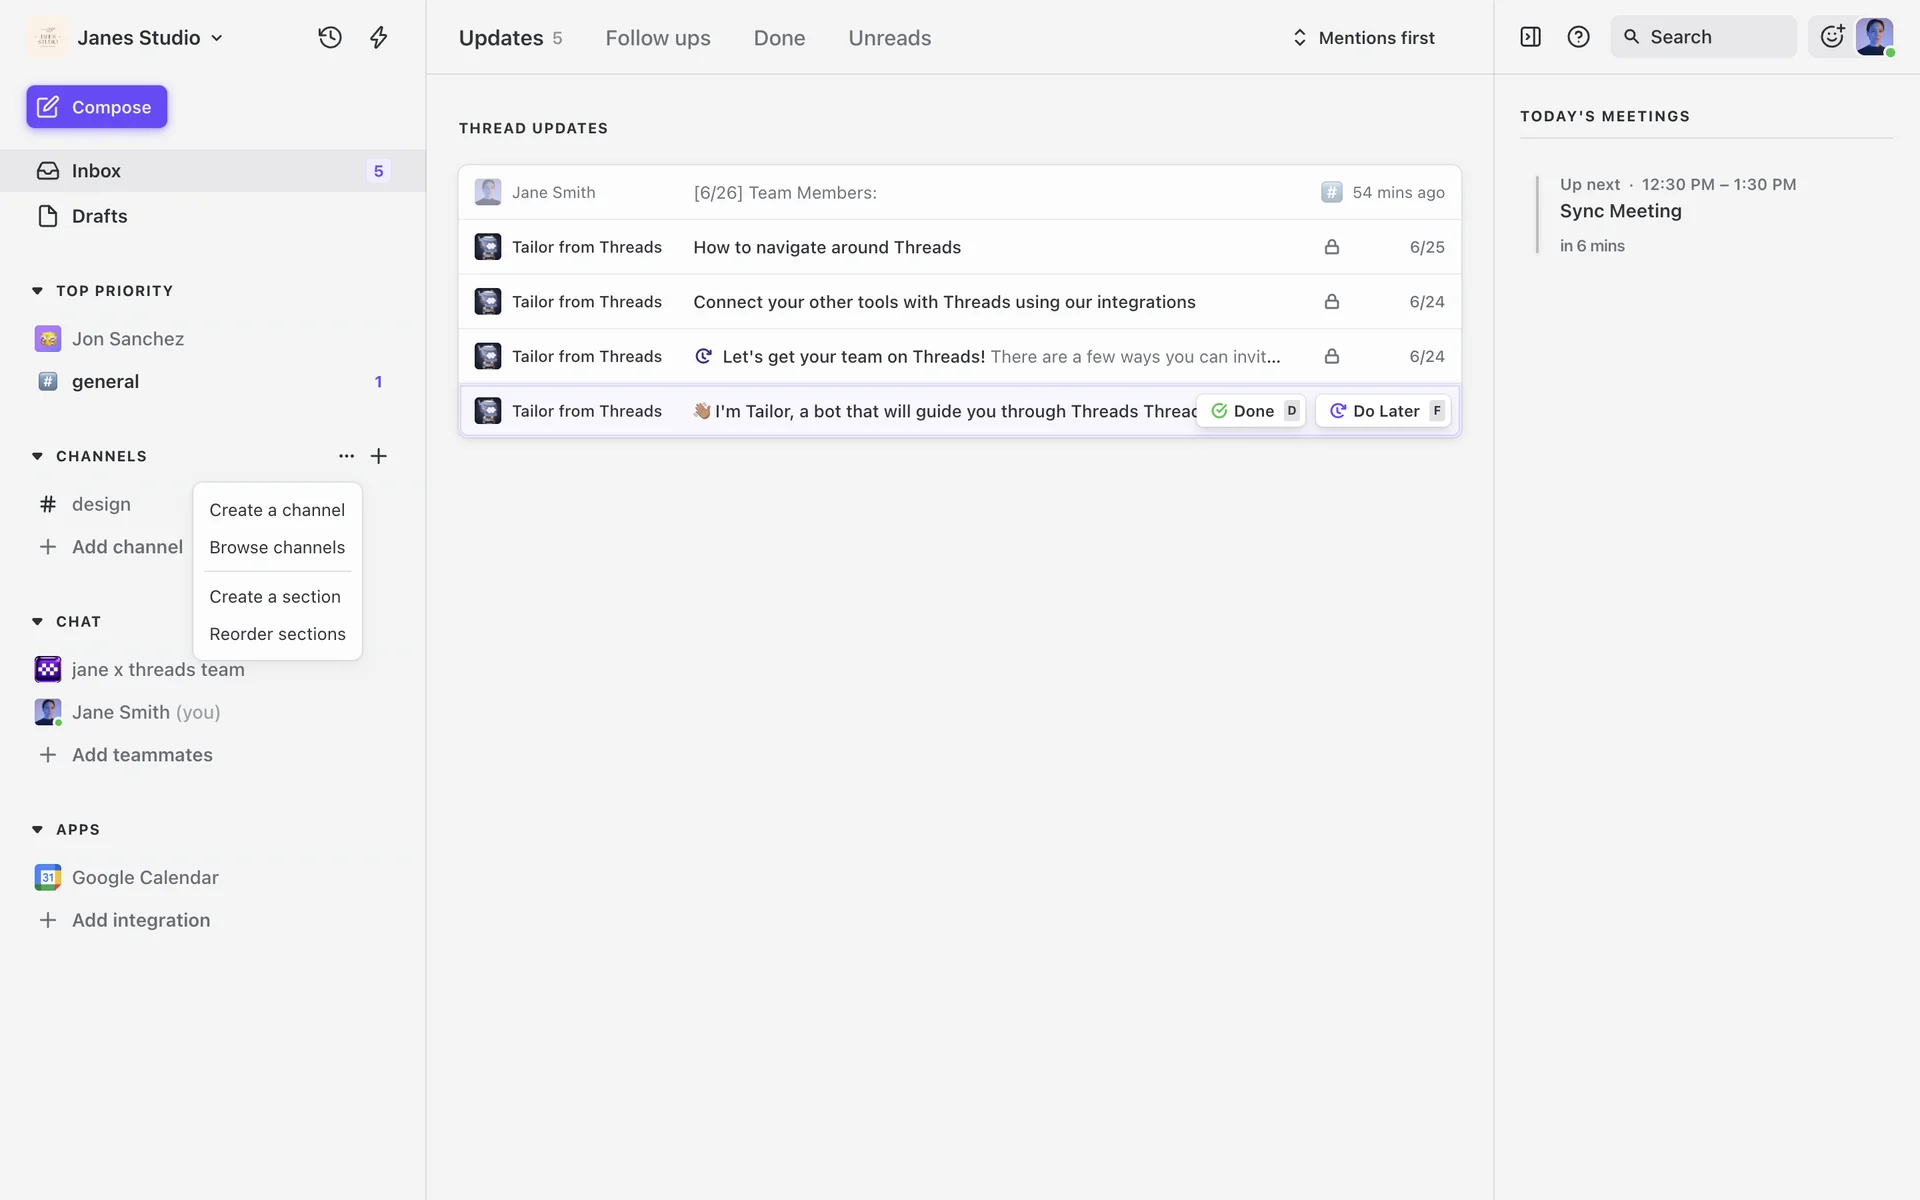Toggle the right sidebar panel icon
The width and height of the screenshot is (1920, 1200).
[x=1530, y=37]
